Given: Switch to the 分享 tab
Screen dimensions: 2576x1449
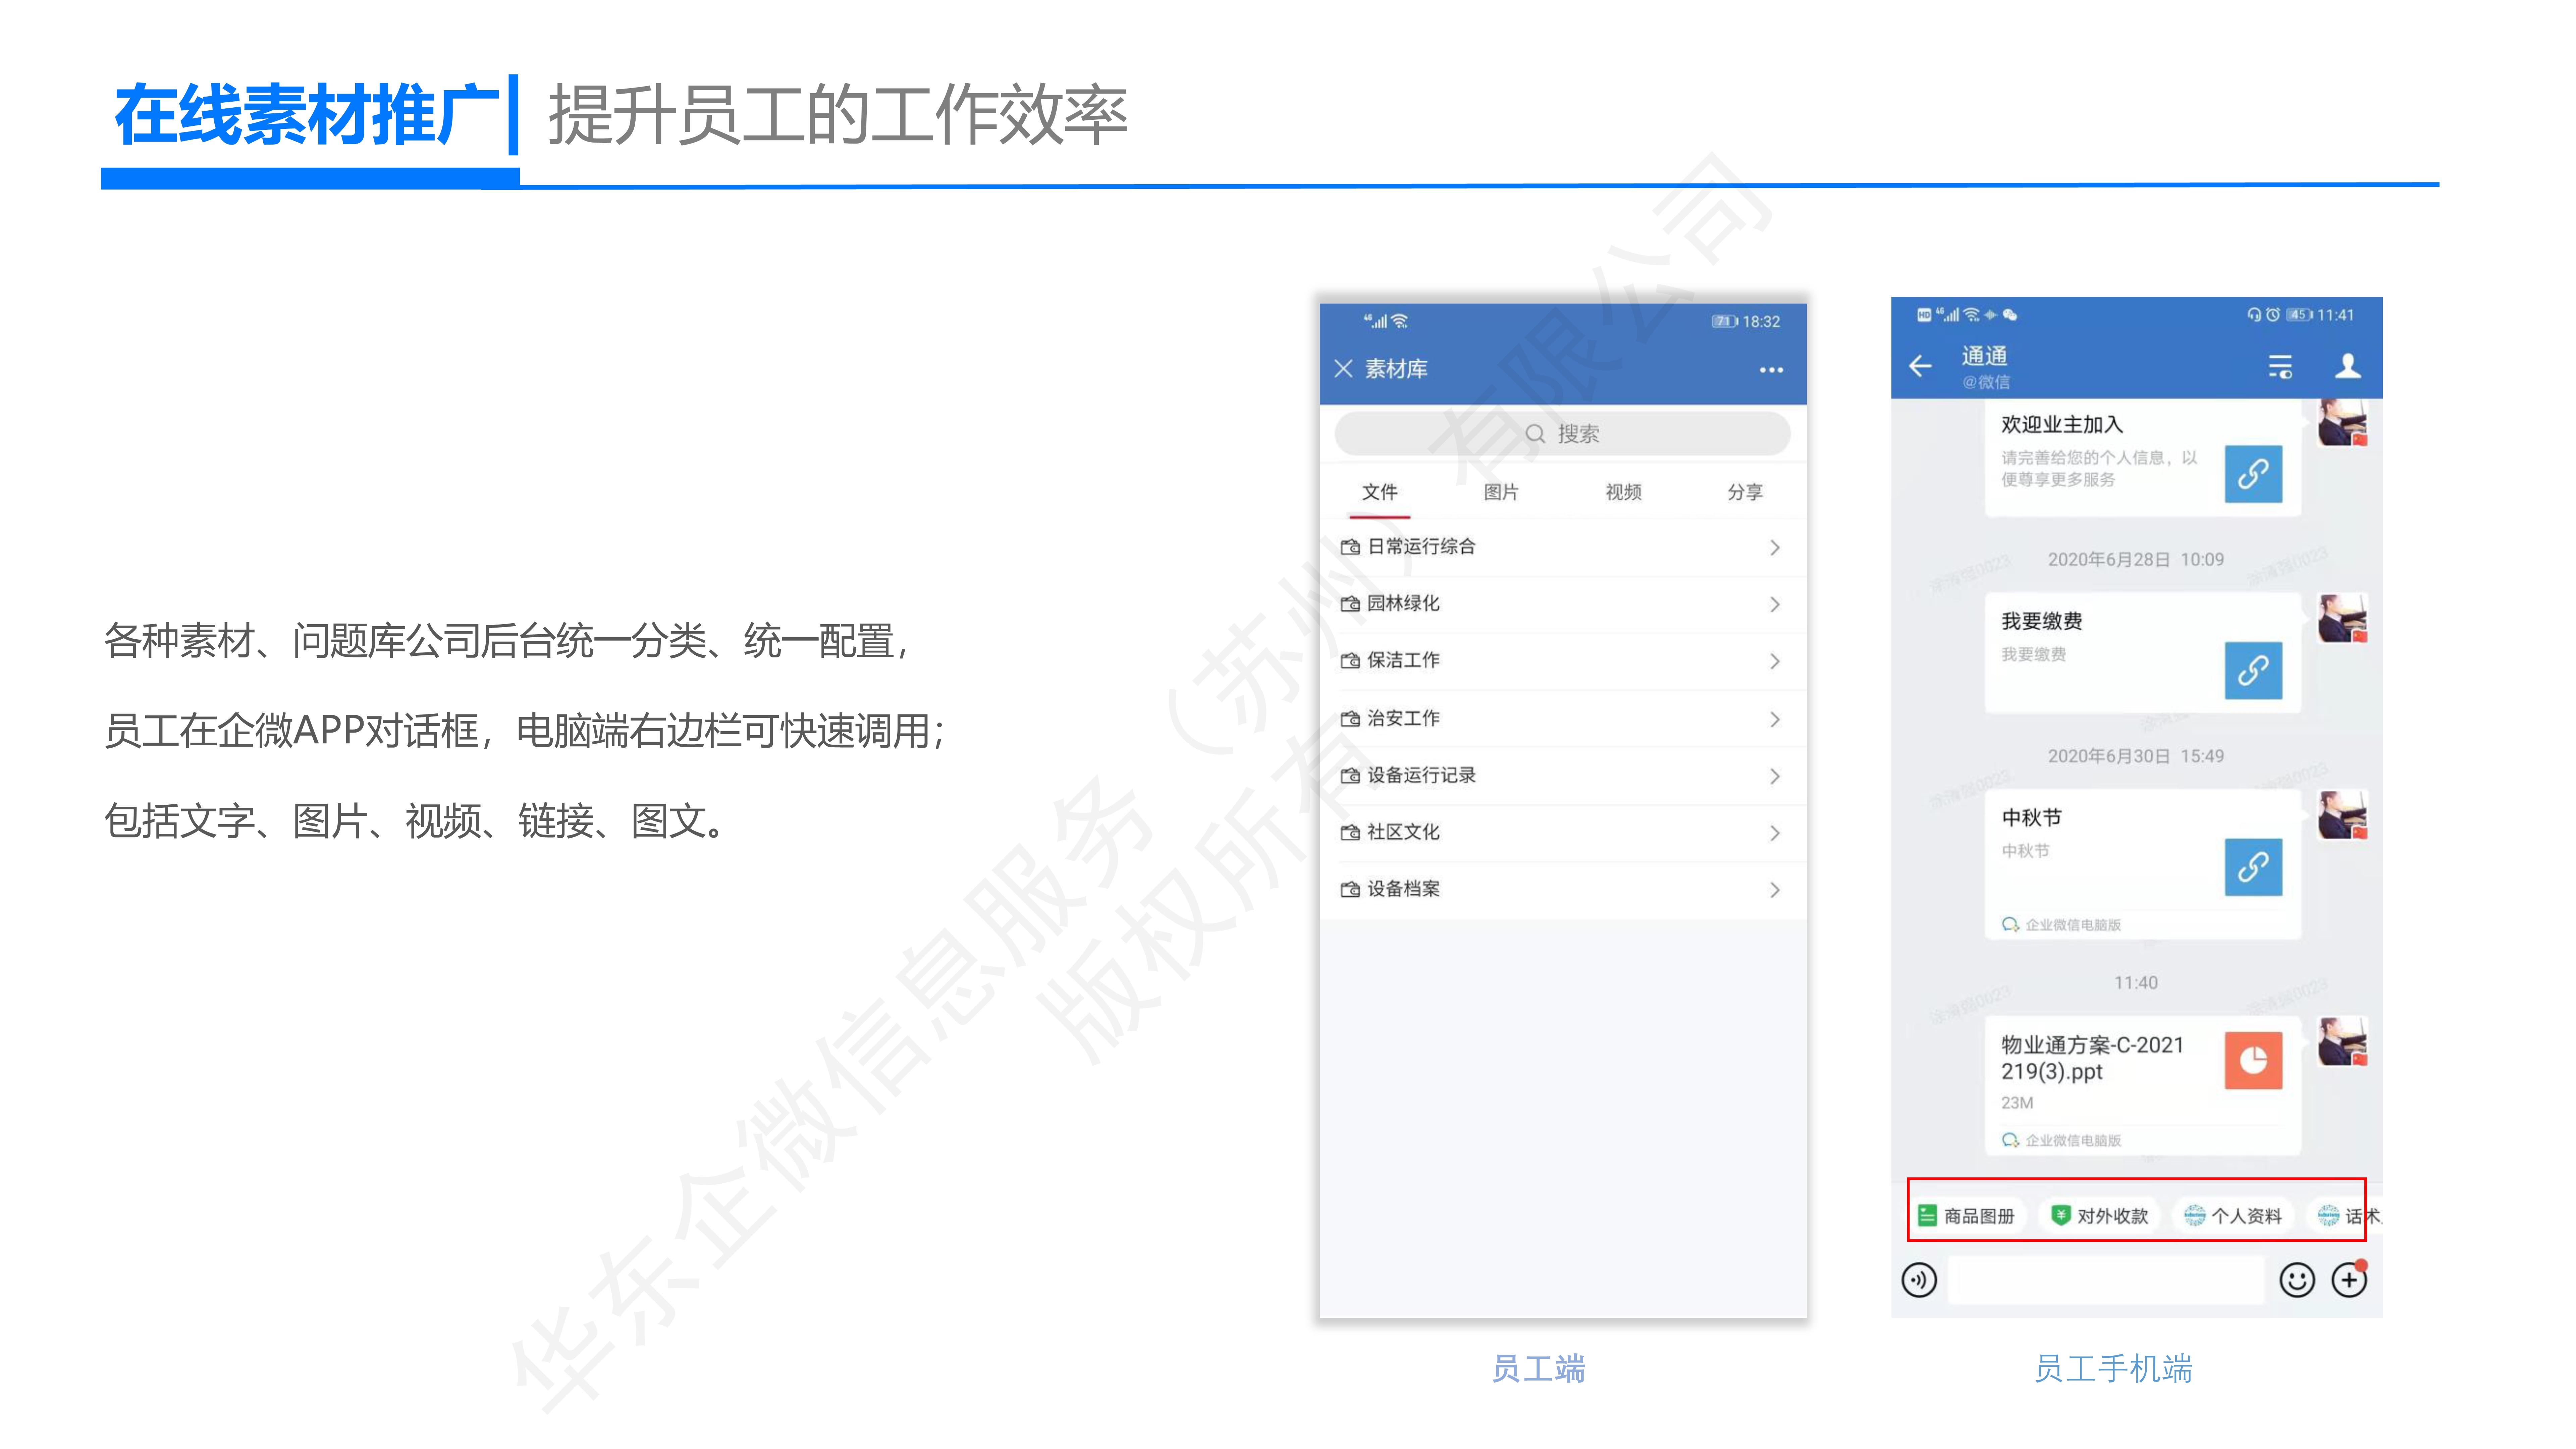Looking at the screenshot, I should click(1745, 492).
